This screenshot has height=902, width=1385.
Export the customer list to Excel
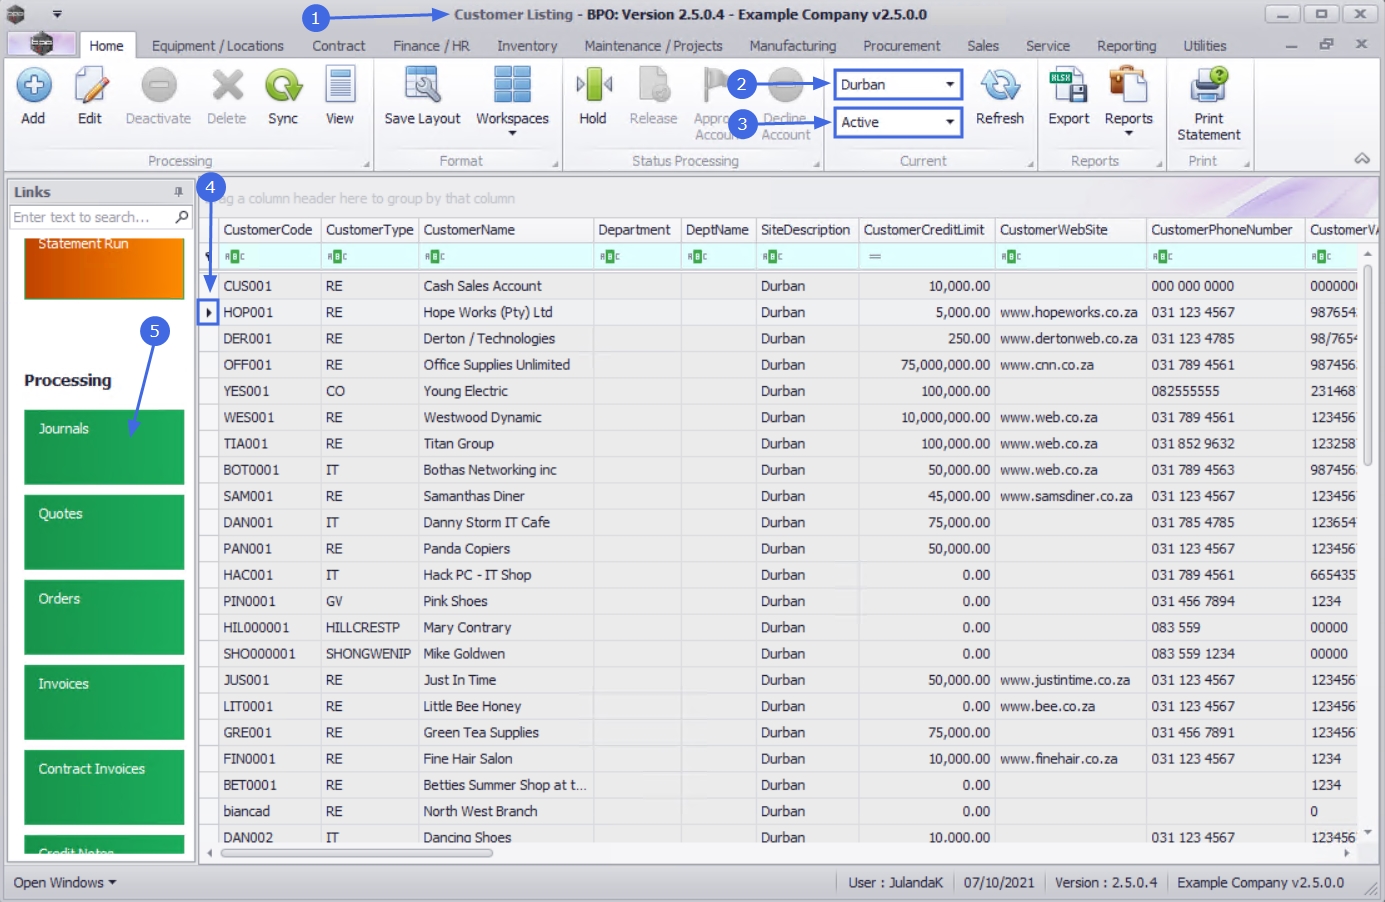1068,87
